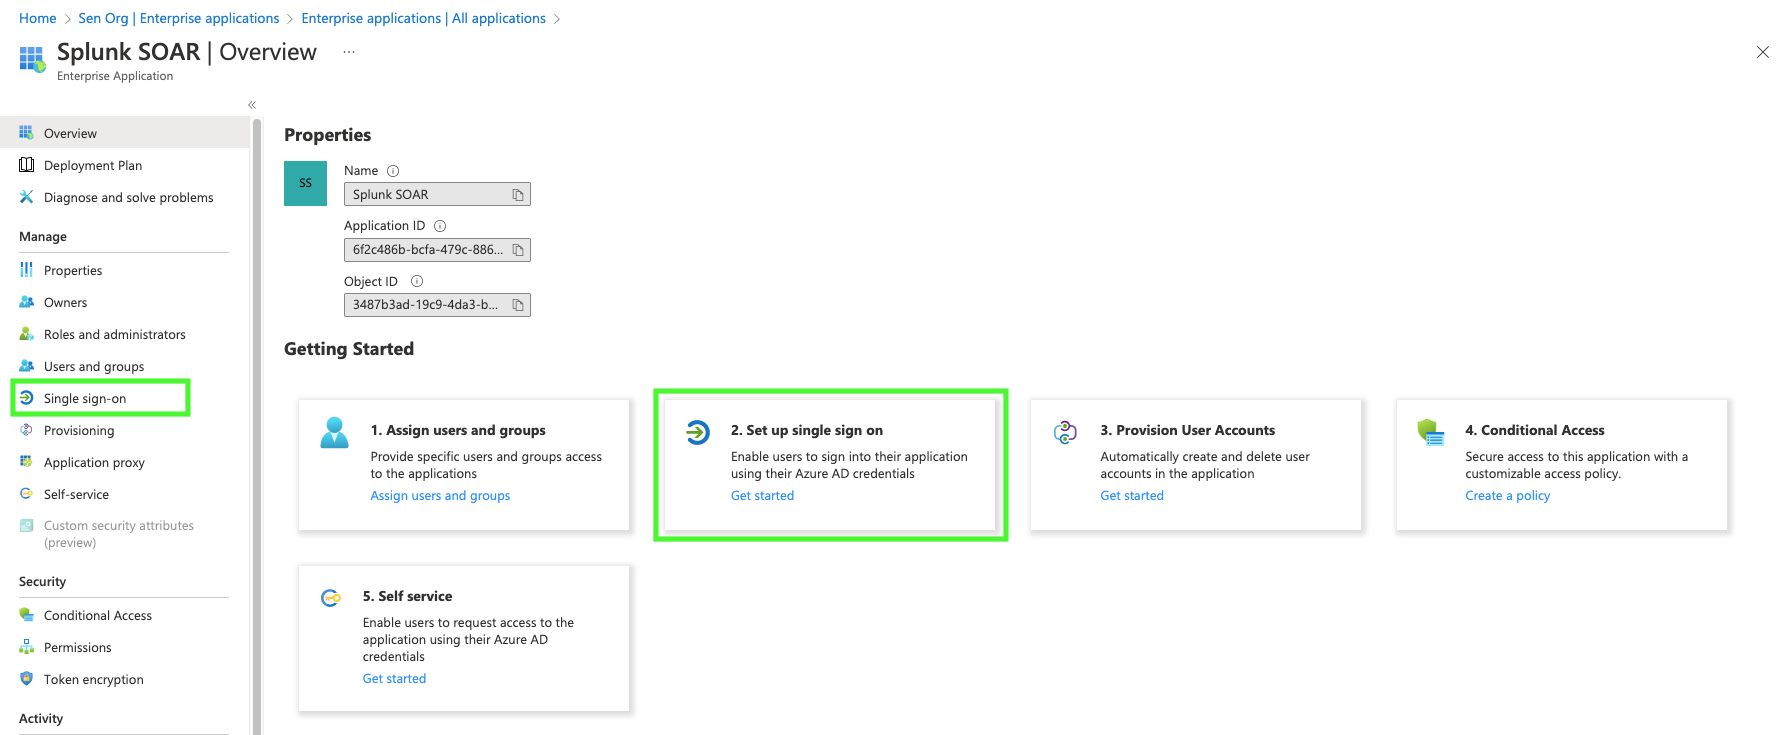Screen dimensions: 1778x735
Task: Click the Create a policy link
Action: coord(1507,496)
